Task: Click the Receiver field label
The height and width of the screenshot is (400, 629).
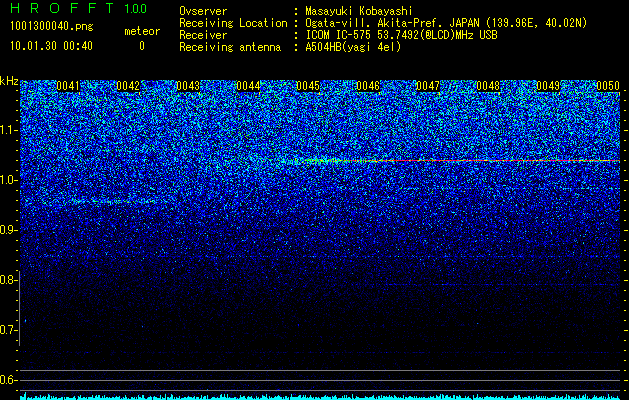Action: (203, 35)
